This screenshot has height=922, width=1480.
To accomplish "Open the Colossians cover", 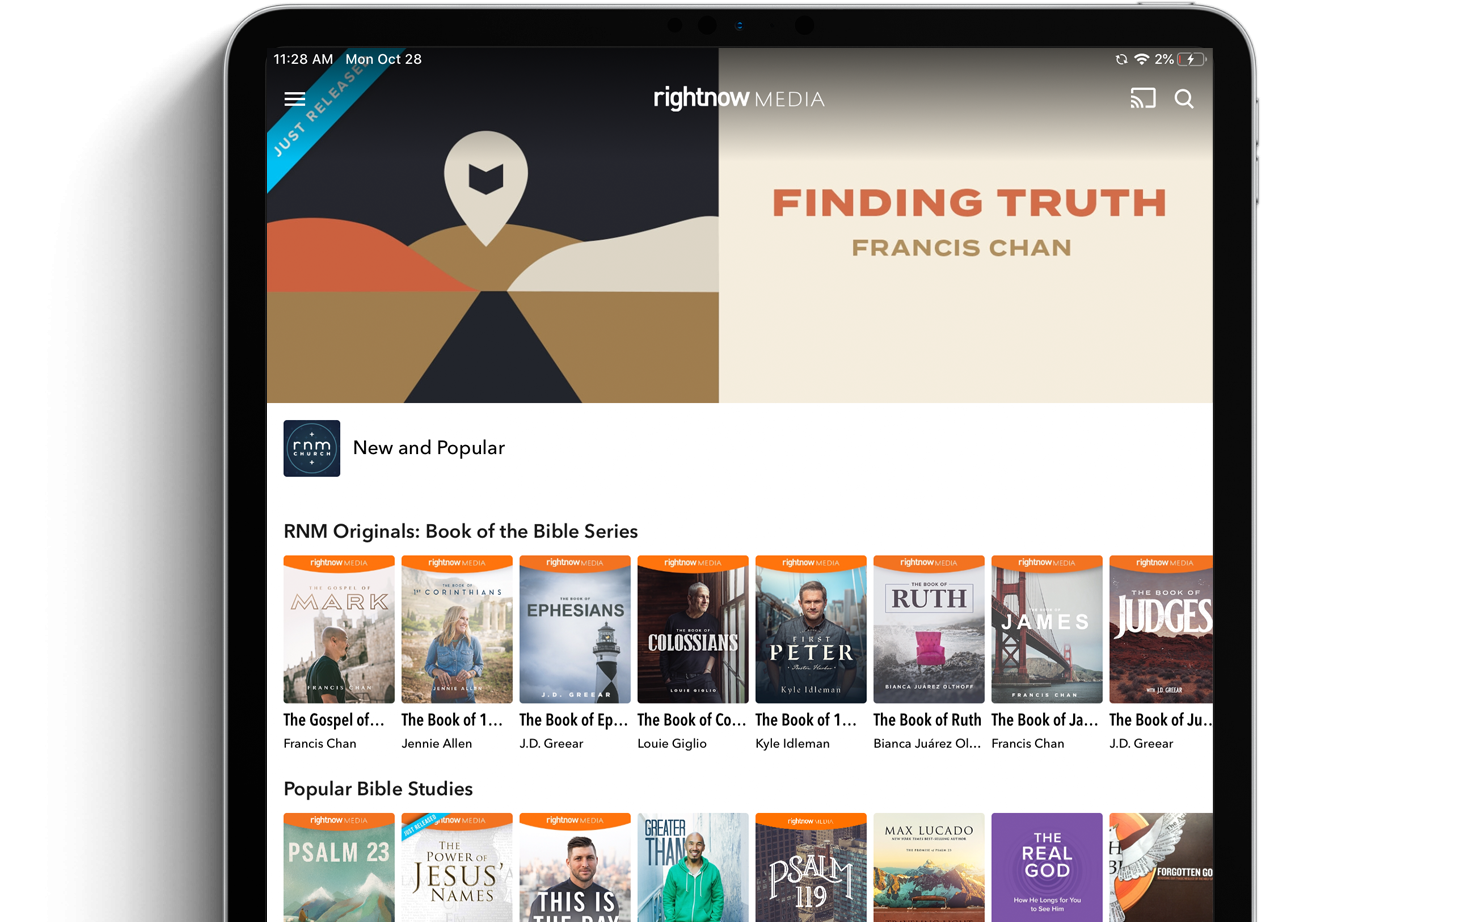I will coord(693,629).
